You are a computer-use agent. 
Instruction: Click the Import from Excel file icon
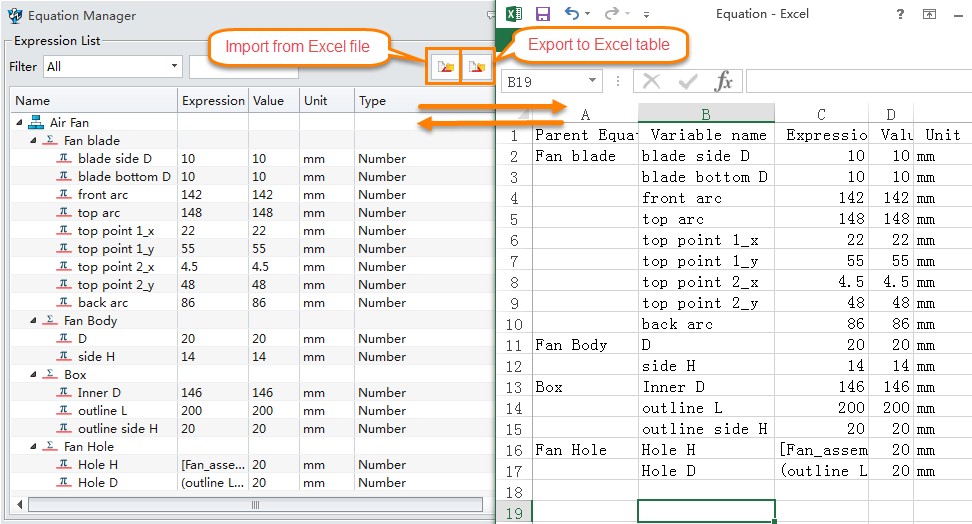tap(444, 66)
